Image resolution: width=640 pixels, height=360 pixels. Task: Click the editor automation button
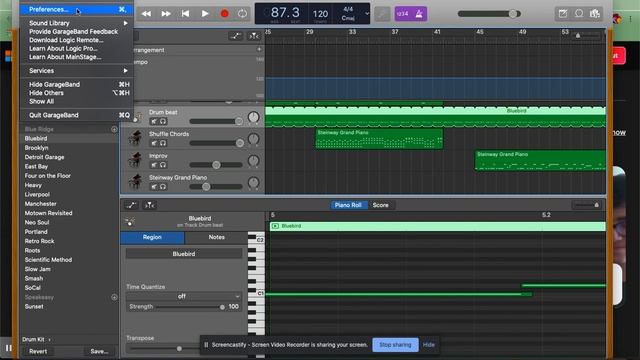[x=131, y=205]
